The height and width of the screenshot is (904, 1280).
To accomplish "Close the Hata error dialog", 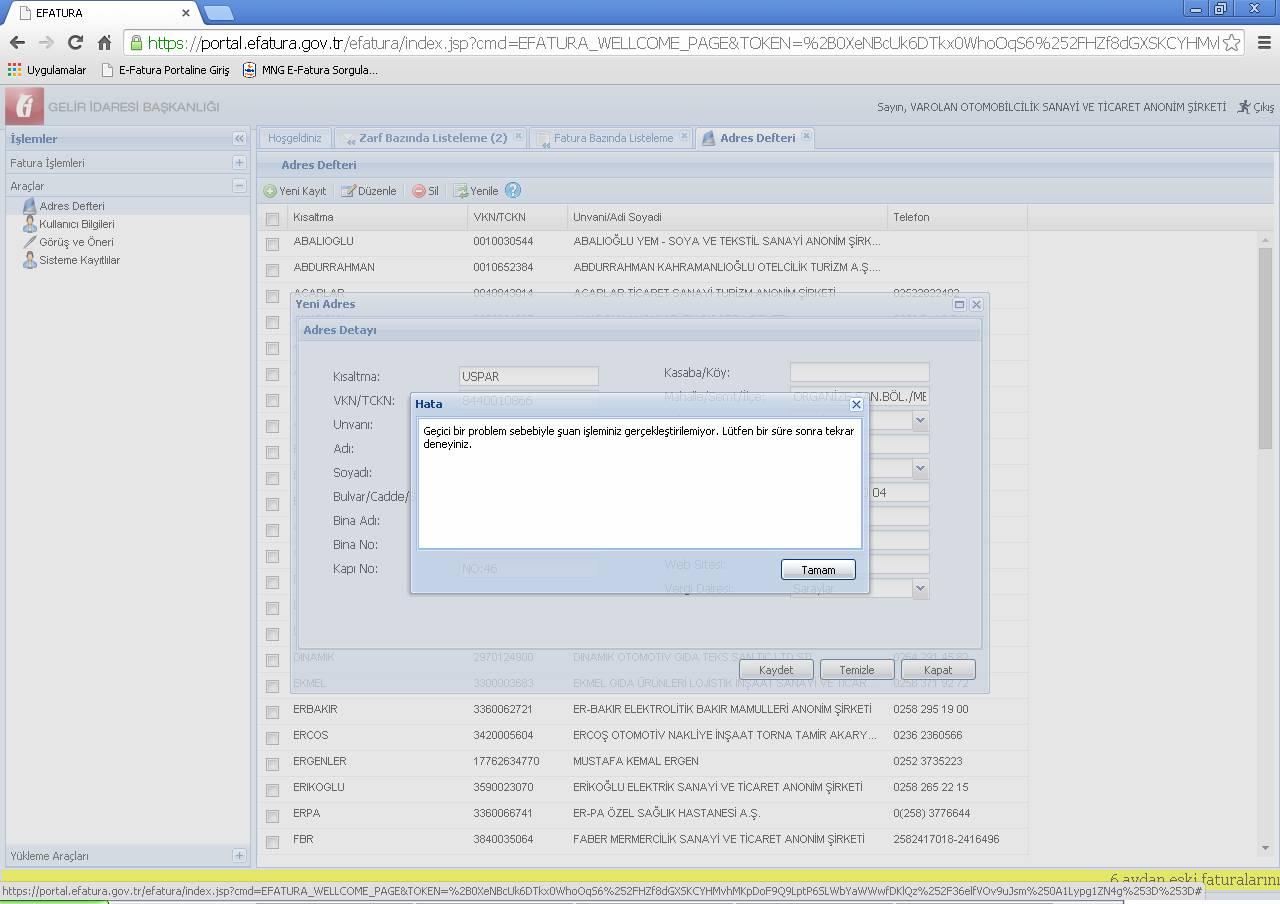I will (856, 404).
